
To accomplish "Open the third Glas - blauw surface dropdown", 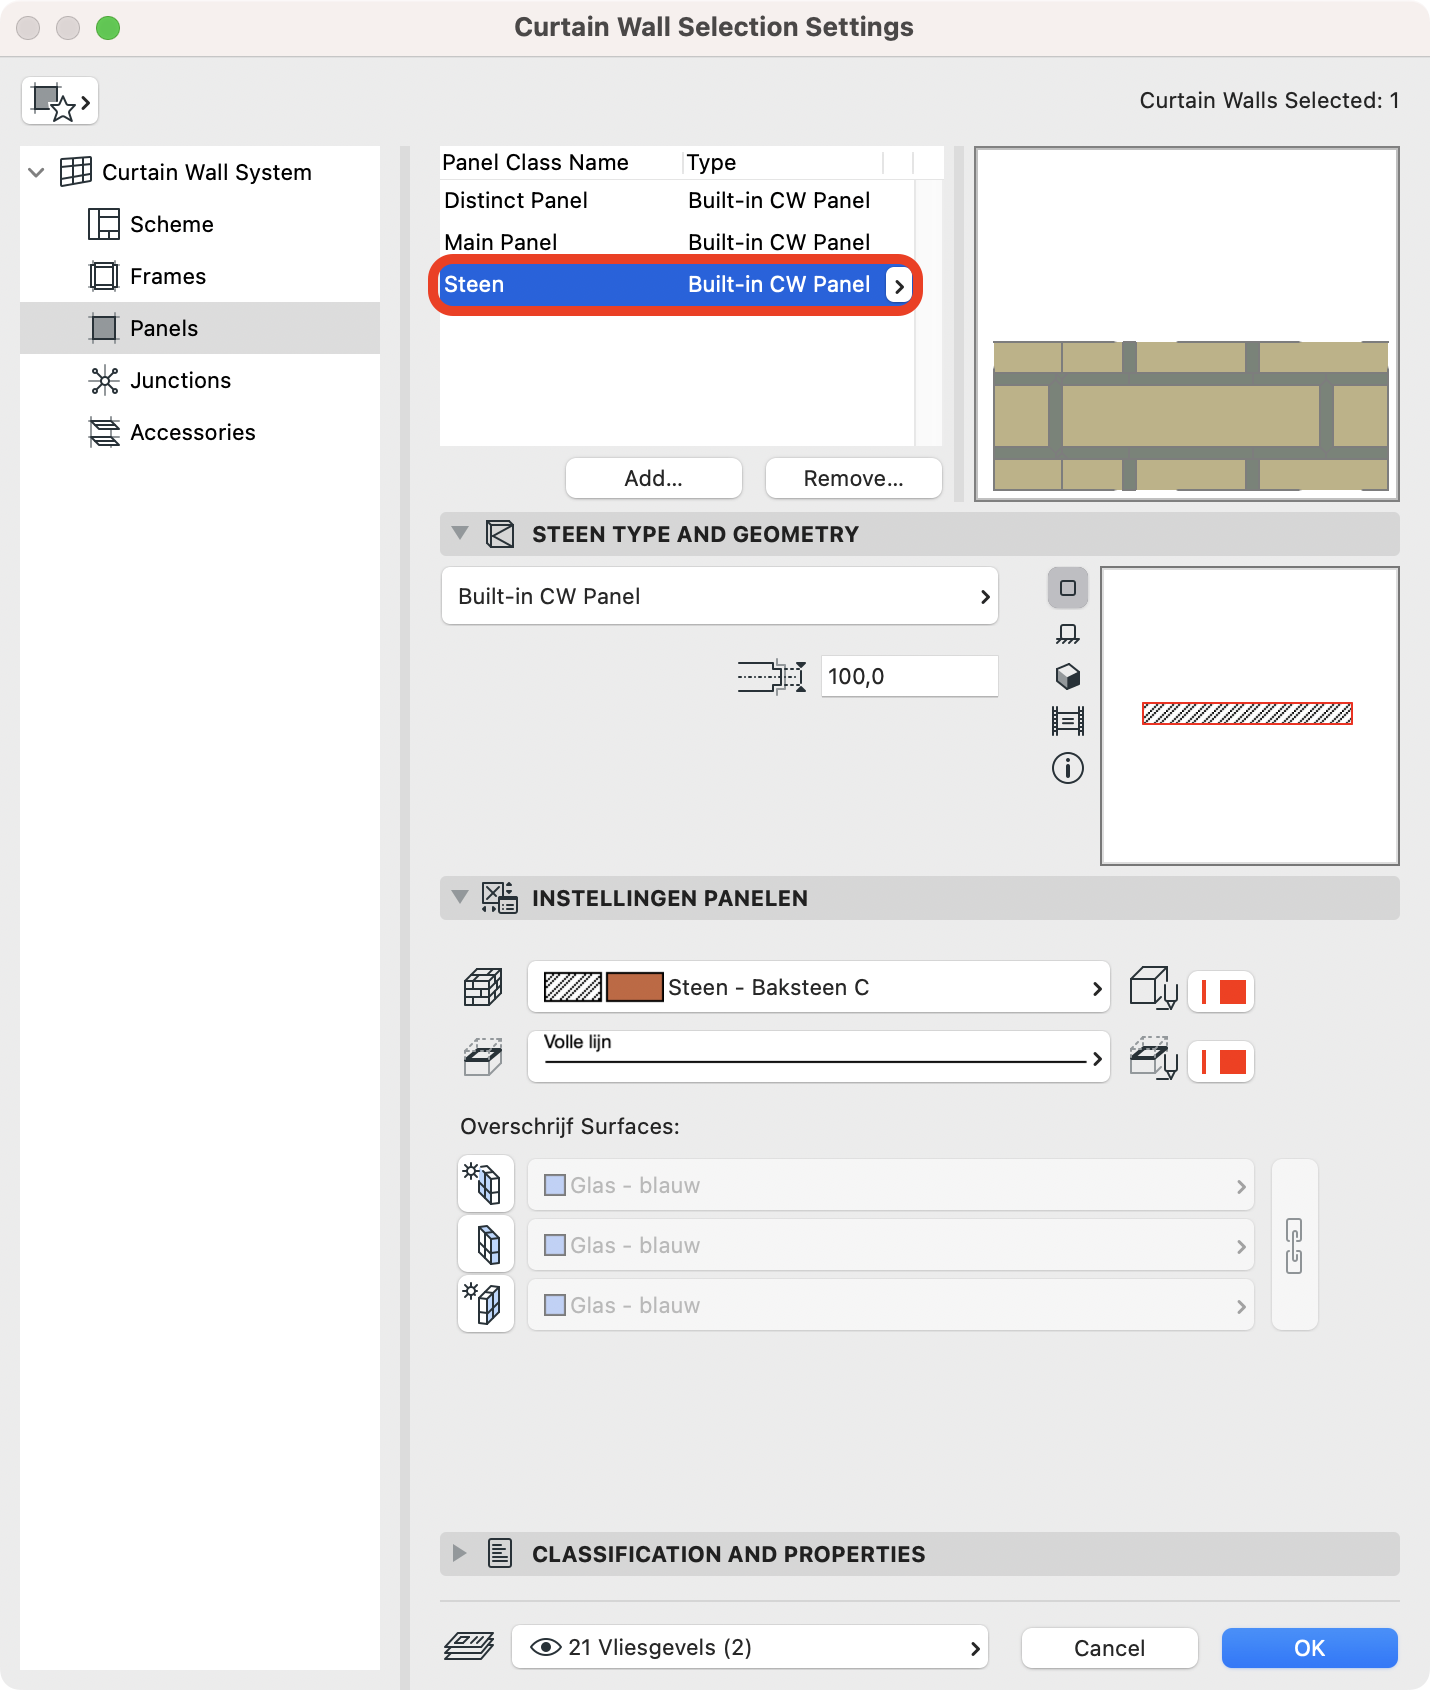I will 891,1305.
